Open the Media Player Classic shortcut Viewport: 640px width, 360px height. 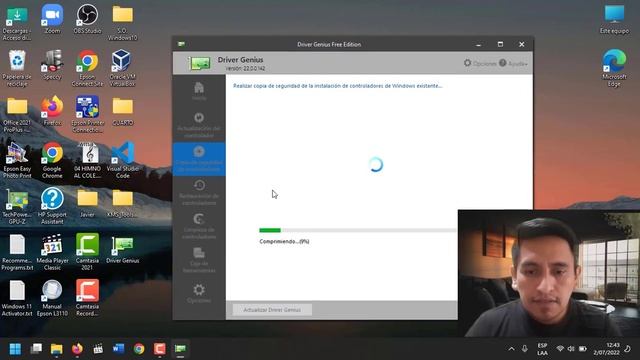click(52, 252)
